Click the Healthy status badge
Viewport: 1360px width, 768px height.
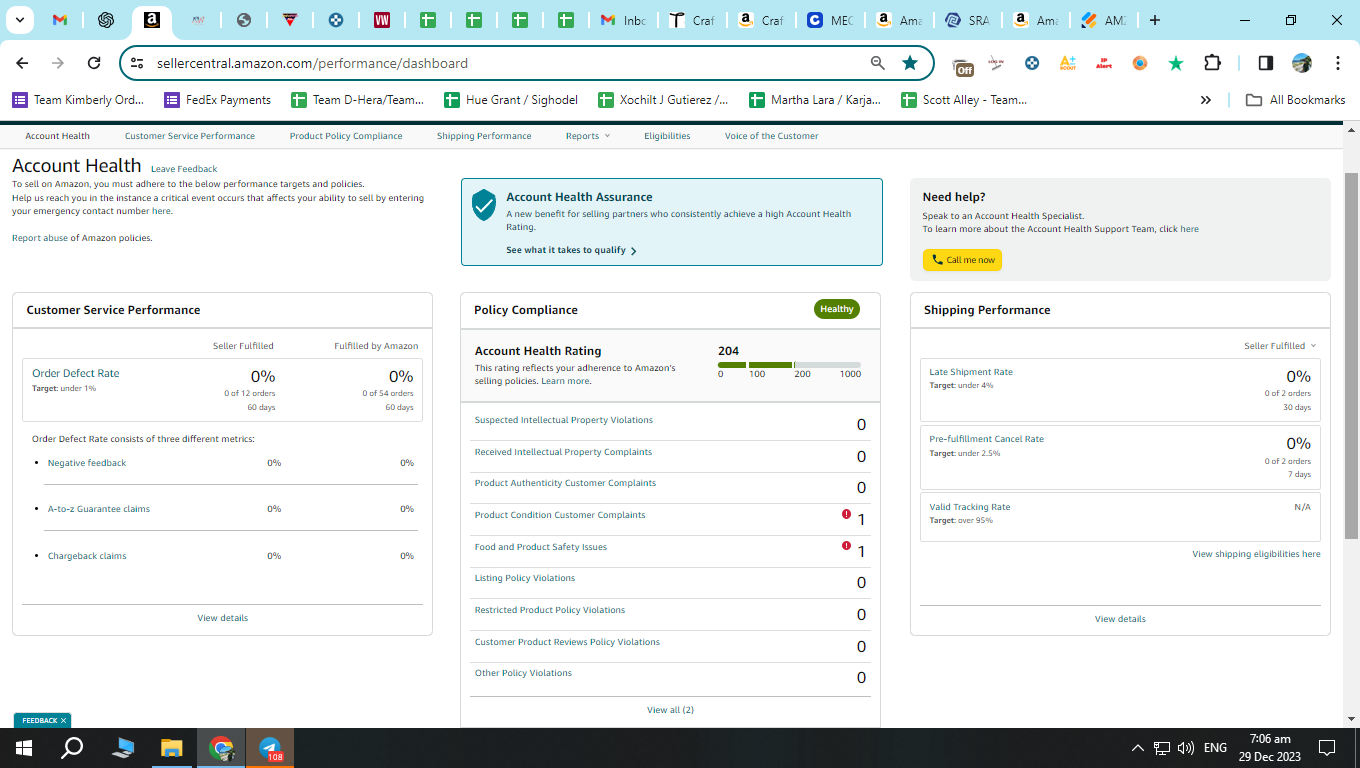click(x=837, y=309)
